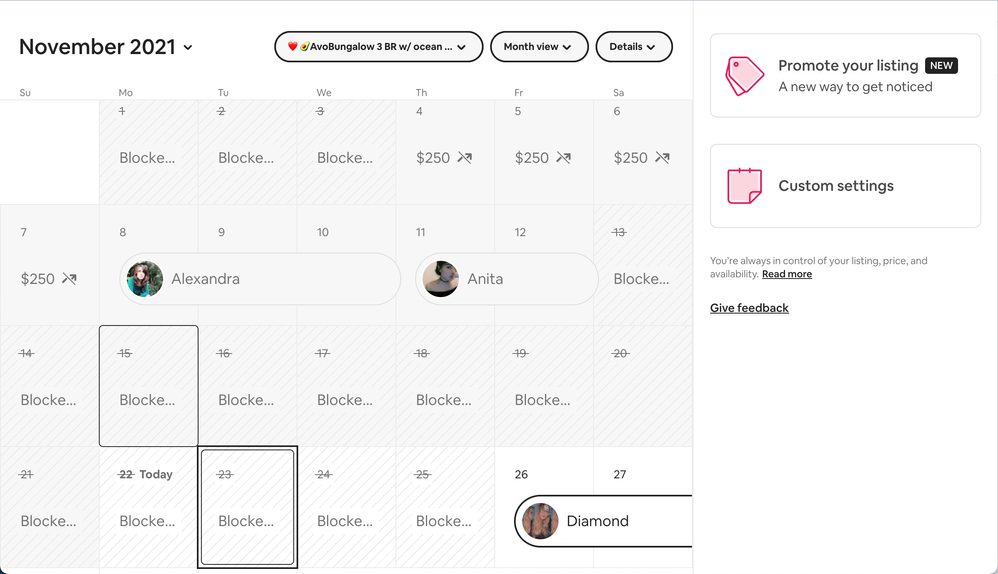This screenshot has height=574, width=998.
Task: Click Diamond's guest profile photo
Action: [540, 521]
